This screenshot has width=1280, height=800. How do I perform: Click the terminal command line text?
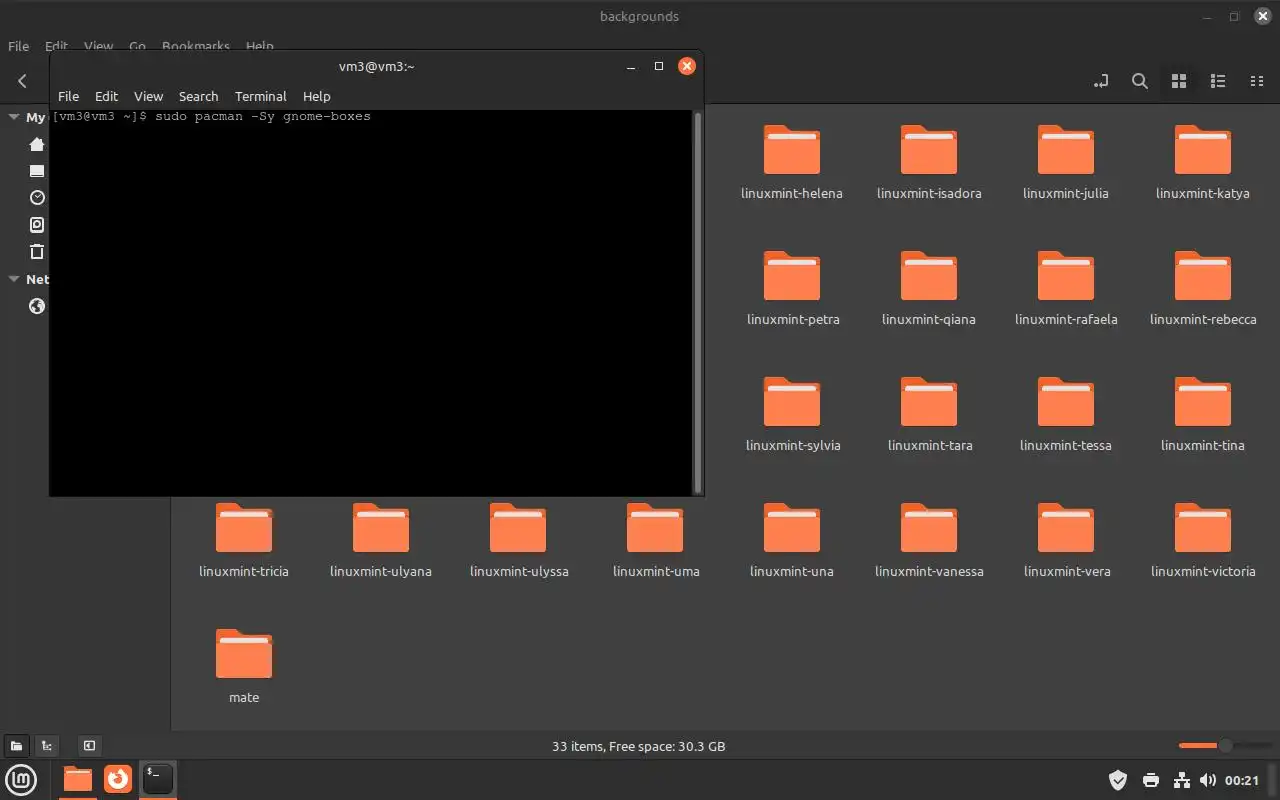click(211, 117)
